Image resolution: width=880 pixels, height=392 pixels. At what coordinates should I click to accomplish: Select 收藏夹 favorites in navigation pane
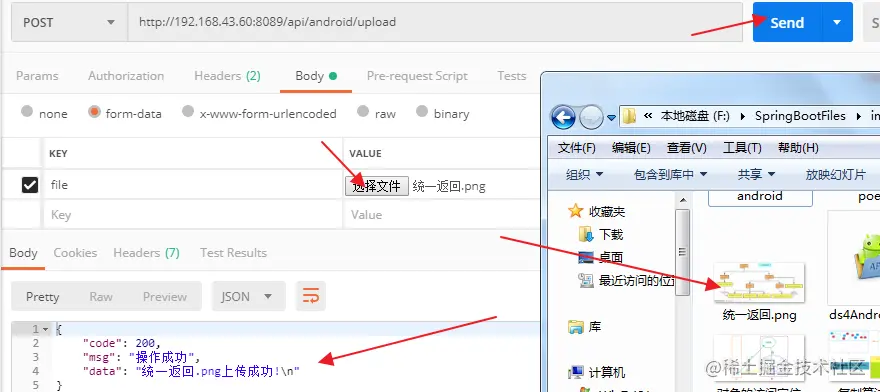597,212
